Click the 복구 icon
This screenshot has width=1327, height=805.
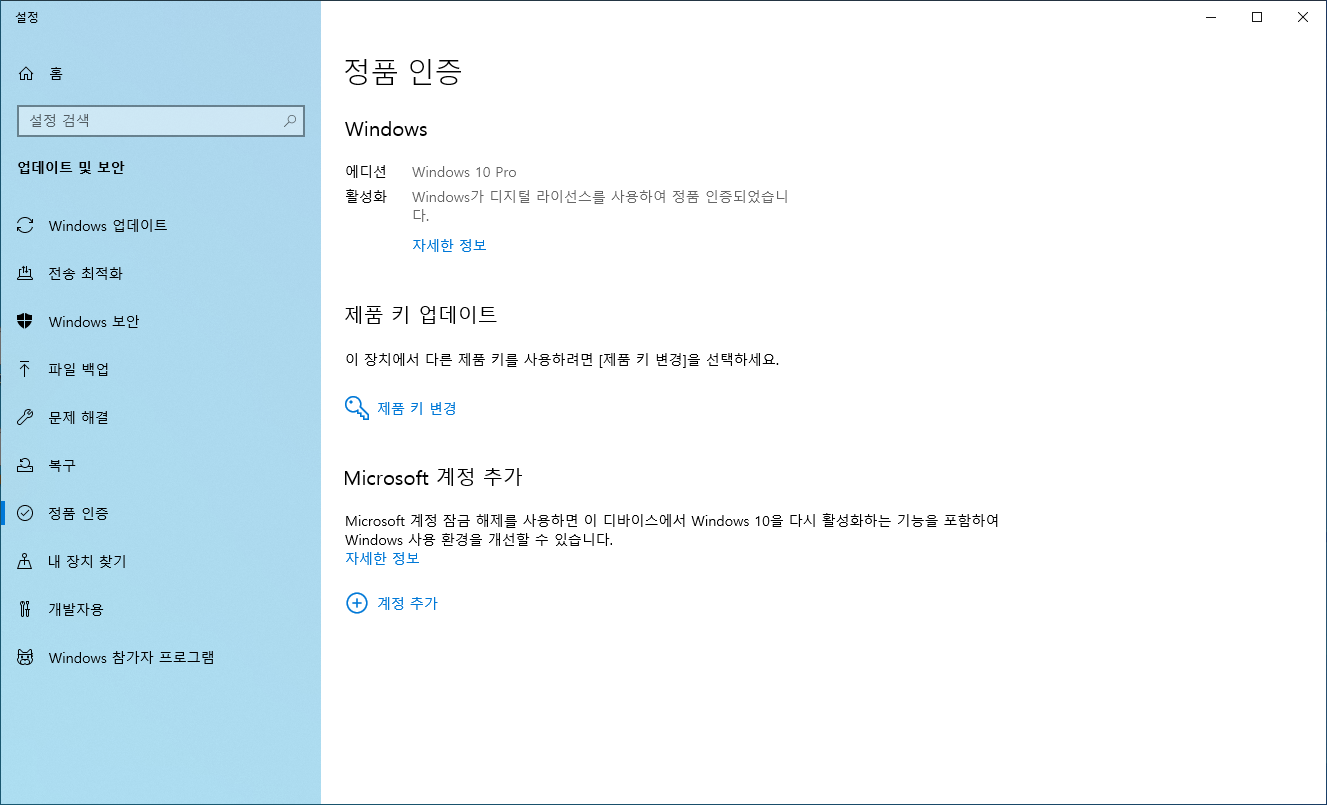click(26, 465)
